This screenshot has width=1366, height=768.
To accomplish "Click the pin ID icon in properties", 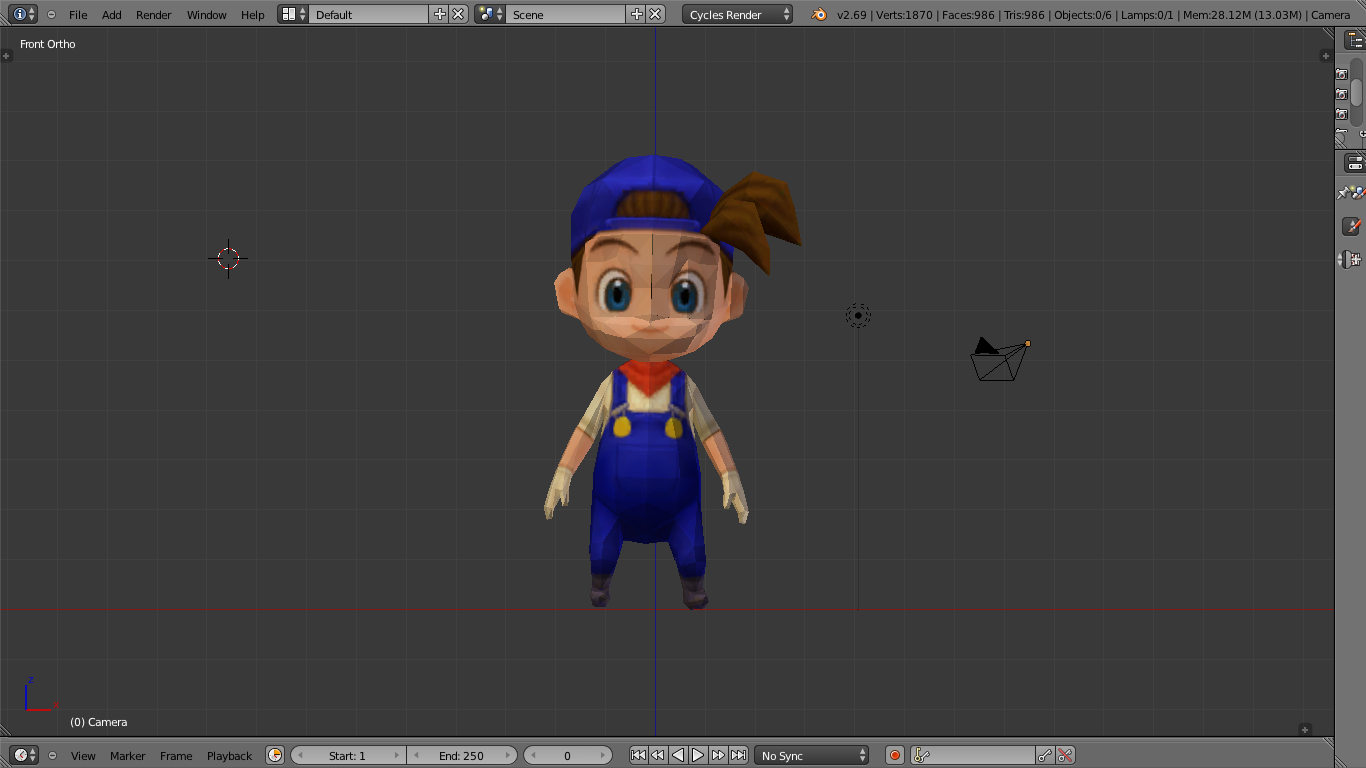I will click(1344, 193).
